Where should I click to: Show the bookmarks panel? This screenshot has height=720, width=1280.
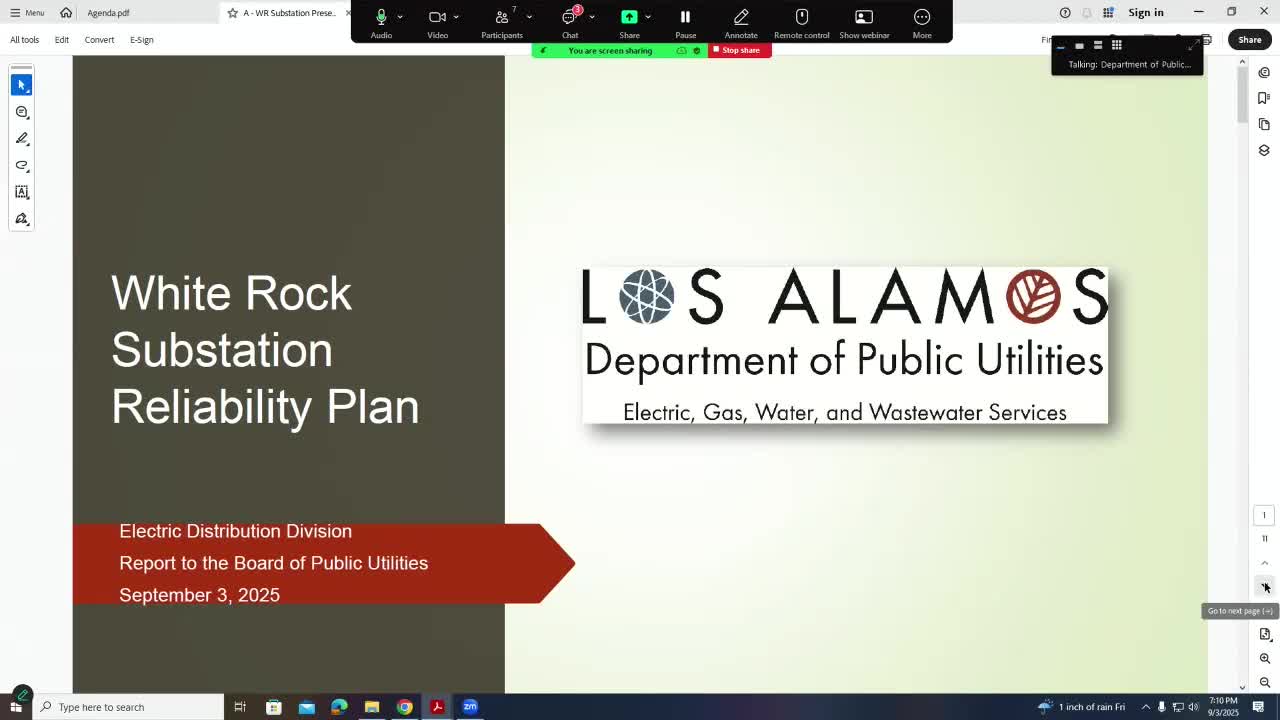click(1264, 98)
